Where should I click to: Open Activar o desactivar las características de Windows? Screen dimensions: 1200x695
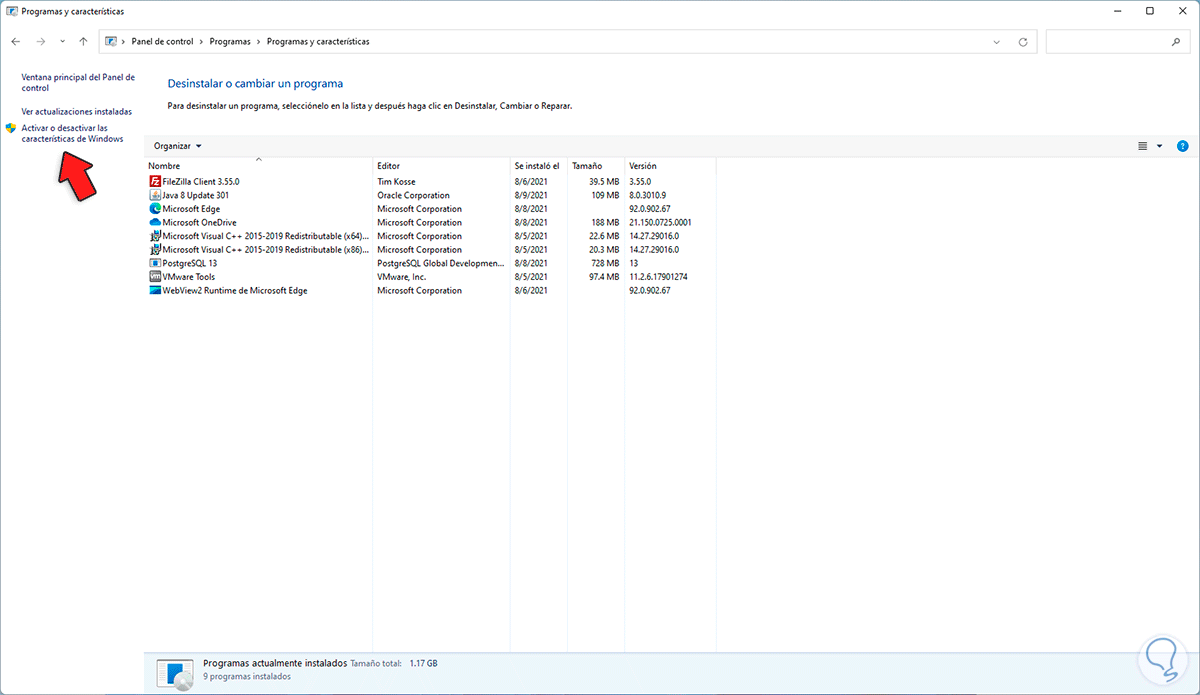click(72, 133)
